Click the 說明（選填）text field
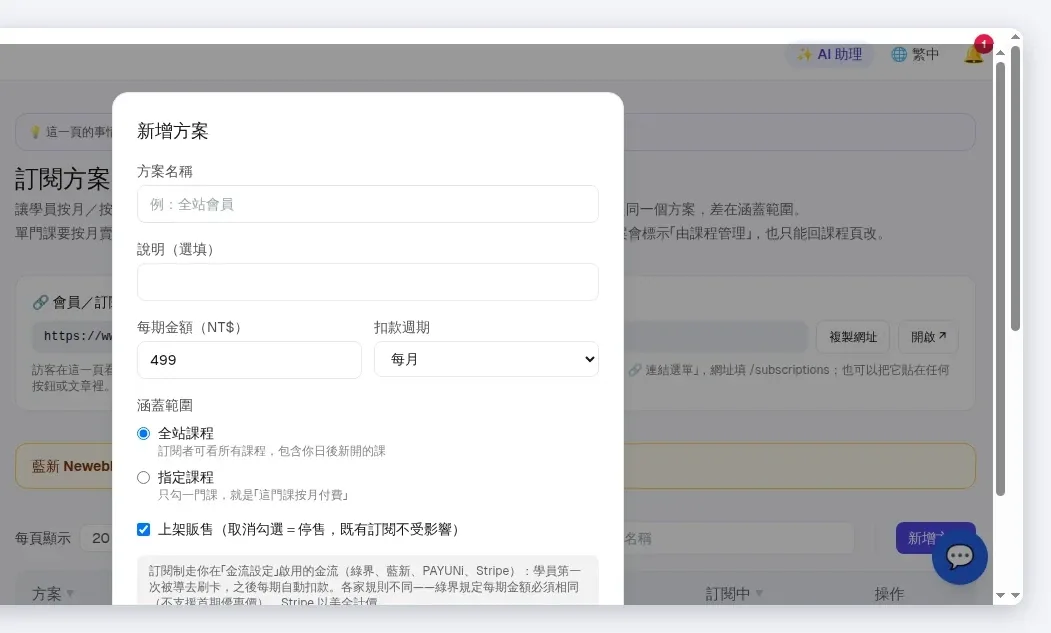Image resolution: width=1051 pixels, height=633 pixels. point(367,282)
